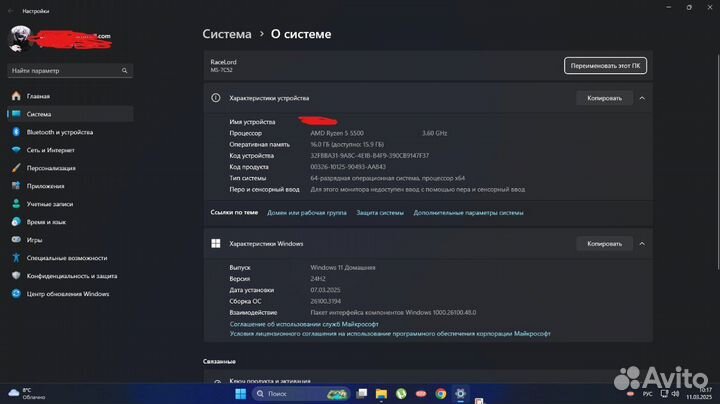
Task: Open the taskbar clock showing 11.03.2025
Action: coord(699,393)
